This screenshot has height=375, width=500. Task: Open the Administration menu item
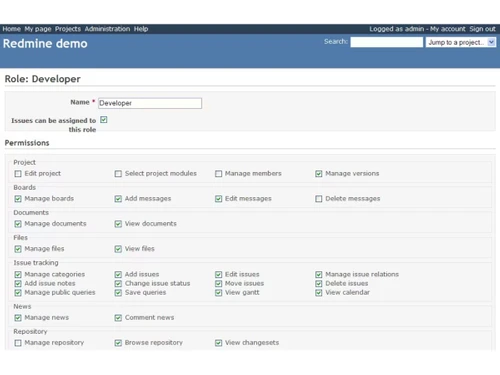pyautogui.click(x=107, y=29)
